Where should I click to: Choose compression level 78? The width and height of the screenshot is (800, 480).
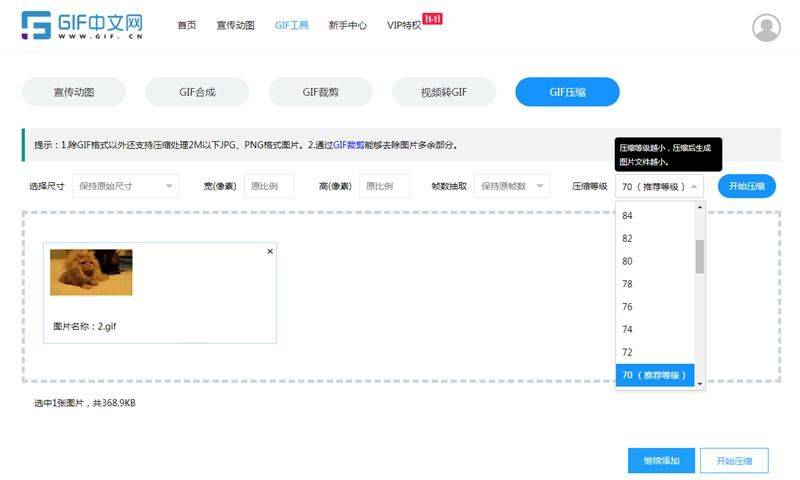click(655, 284)
